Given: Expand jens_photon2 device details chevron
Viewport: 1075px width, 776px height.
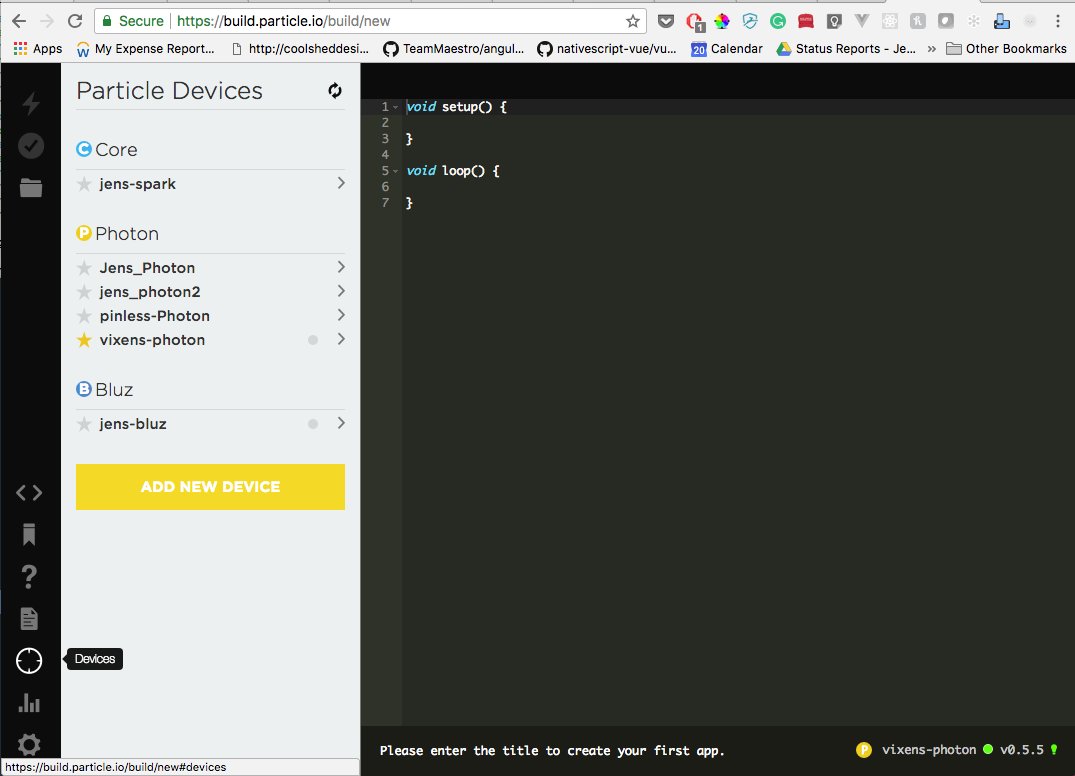Looking at the screenshot, I should coord(341,291).
